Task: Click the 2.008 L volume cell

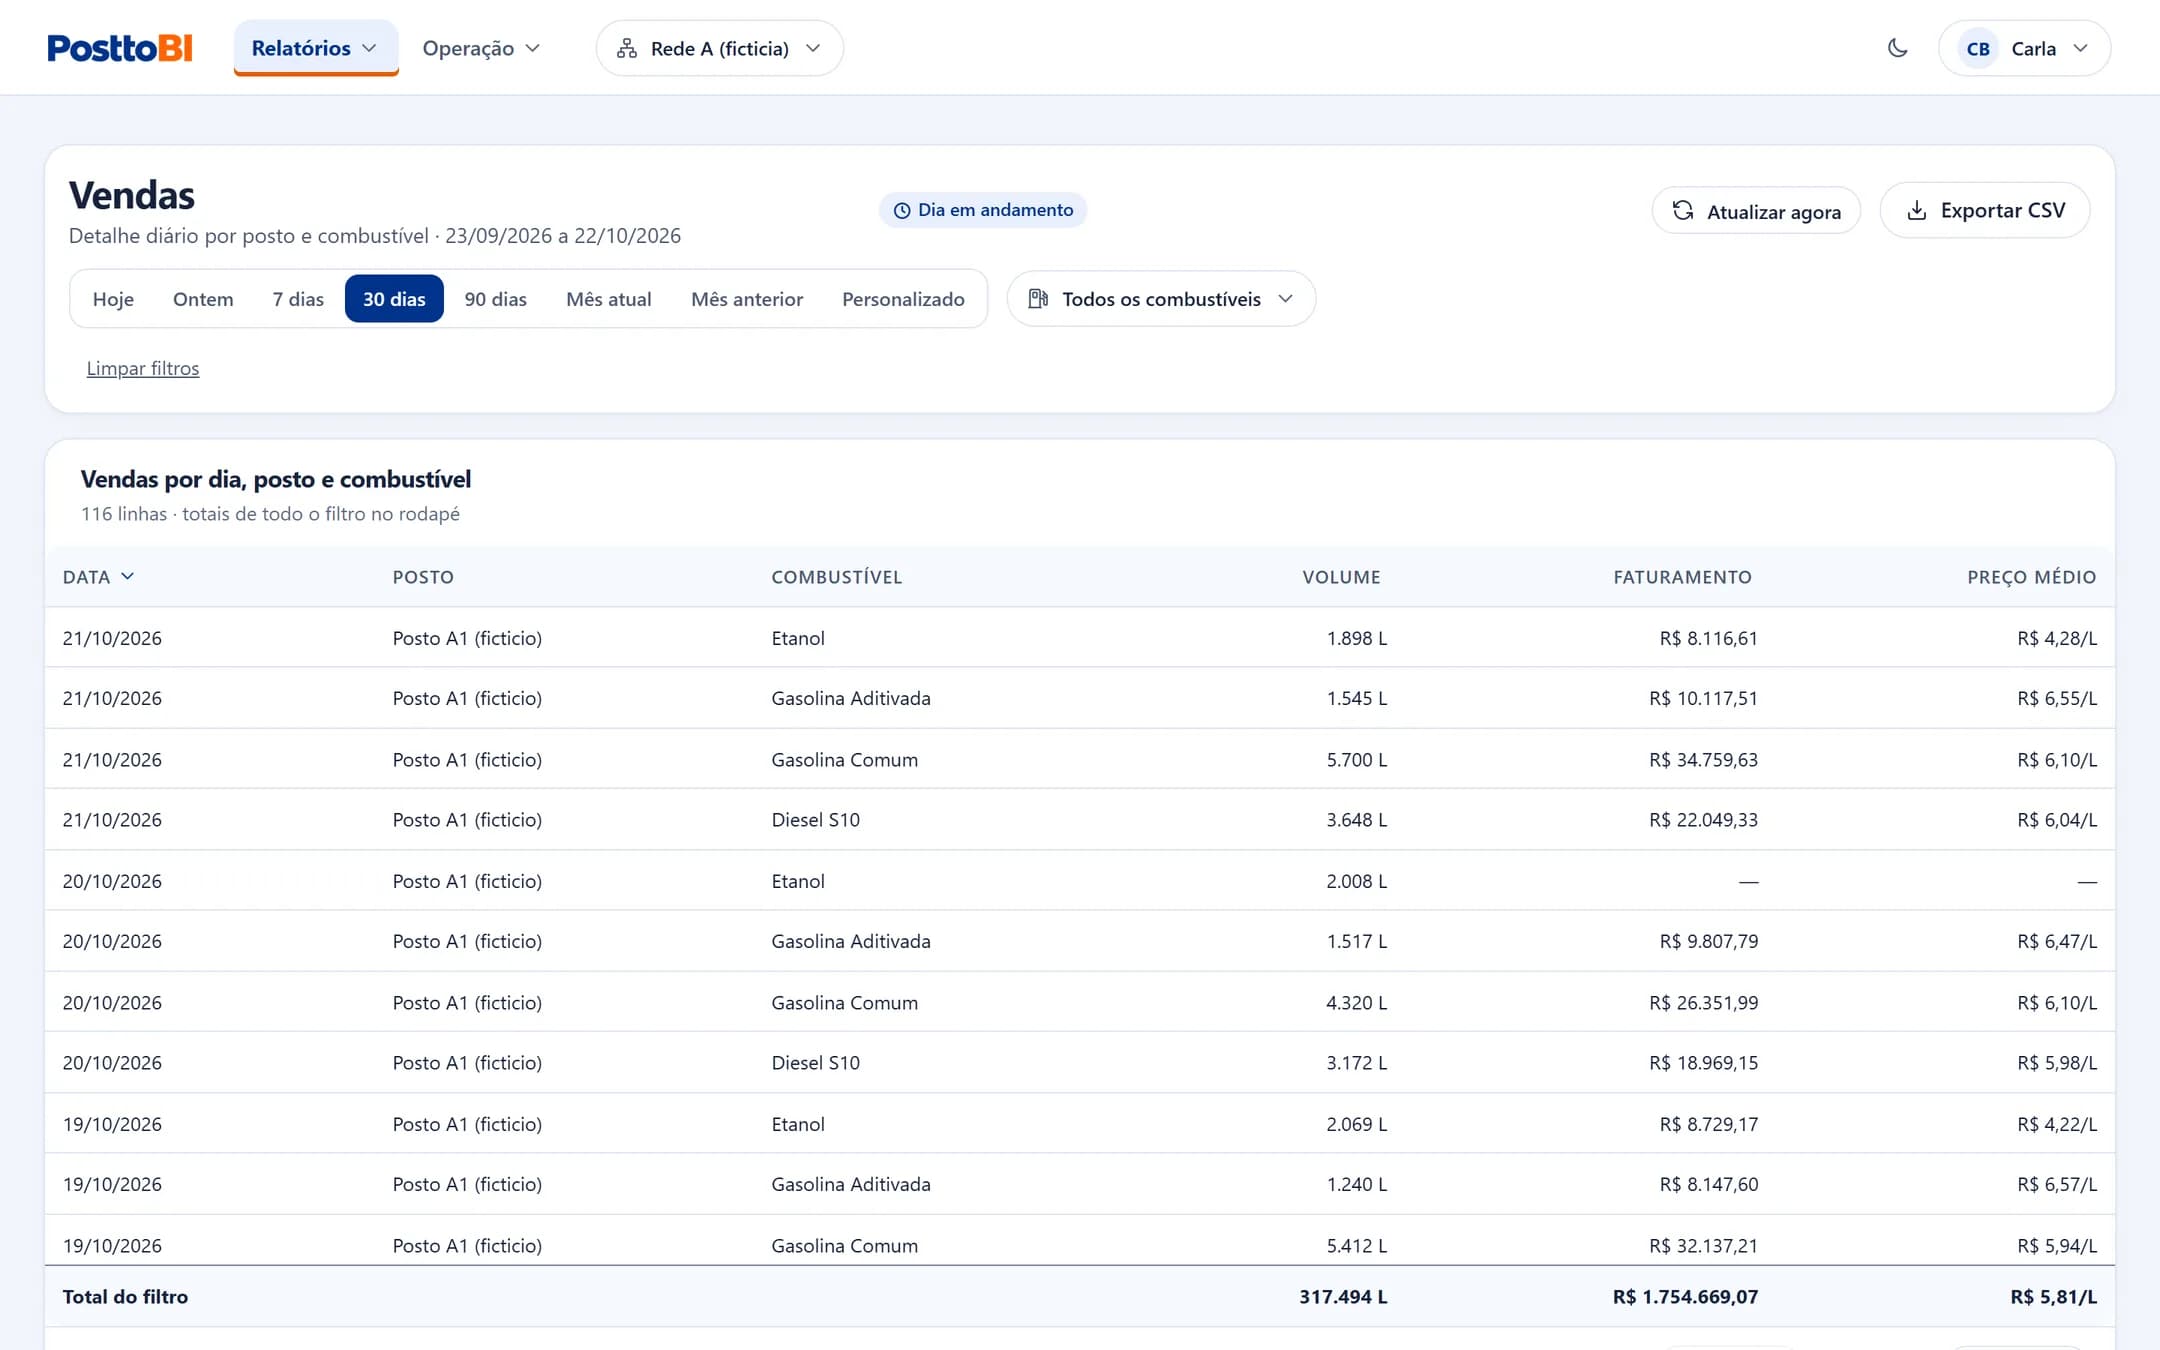Action: (x=1356, y=881)
